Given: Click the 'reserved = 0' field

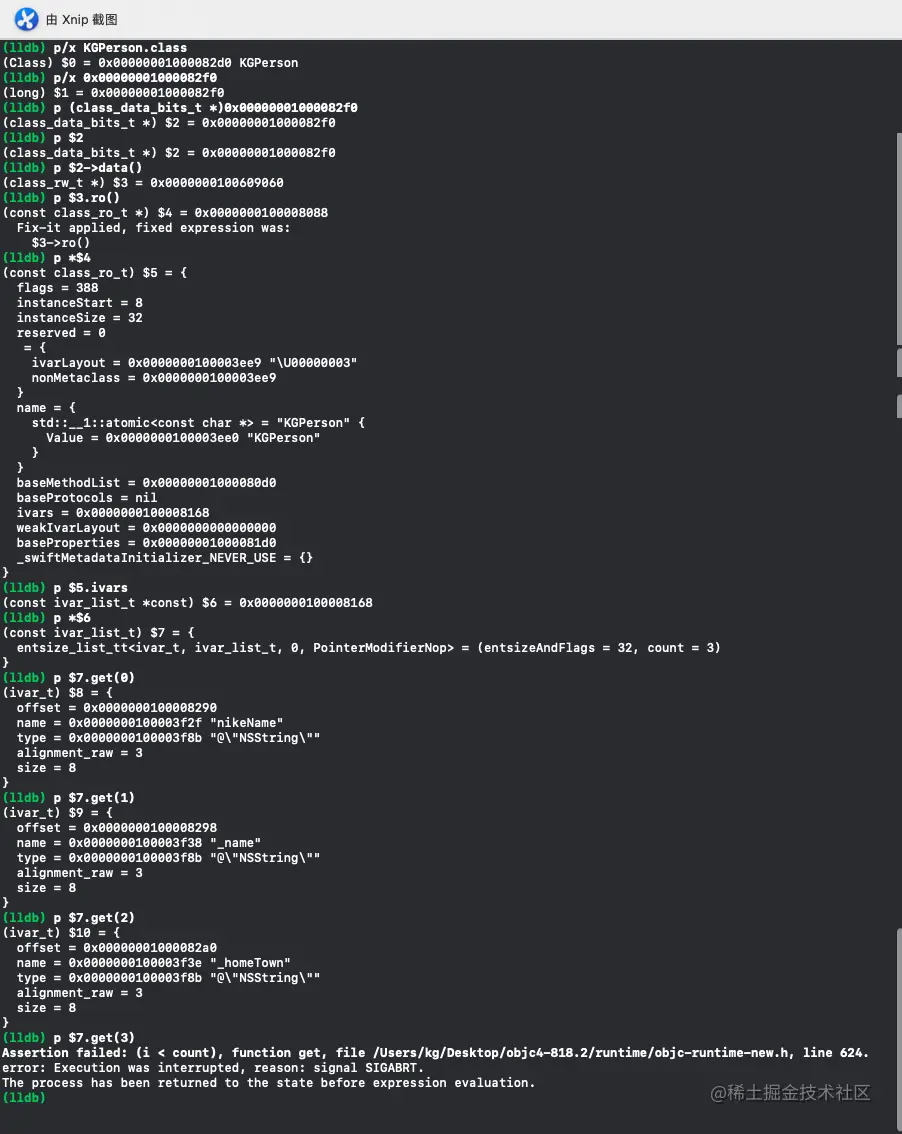Looking at the screenshot, I should [x=61, y=333].
